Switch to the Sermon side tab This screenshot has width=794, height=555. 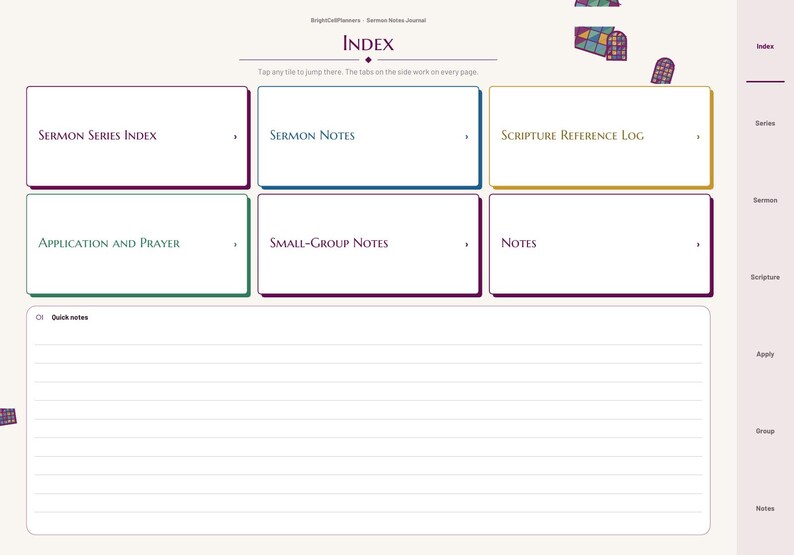coord(765,200)
